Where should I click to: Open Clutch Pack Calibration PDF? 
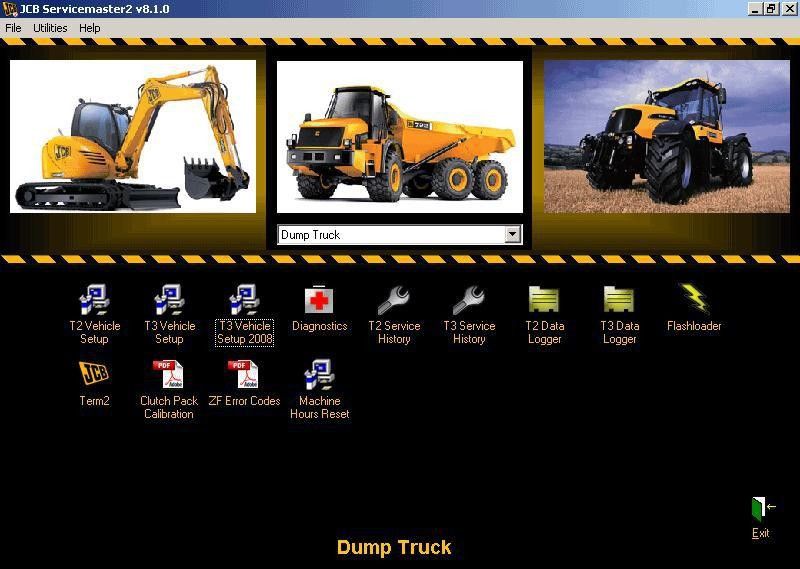tap(168, 375)
